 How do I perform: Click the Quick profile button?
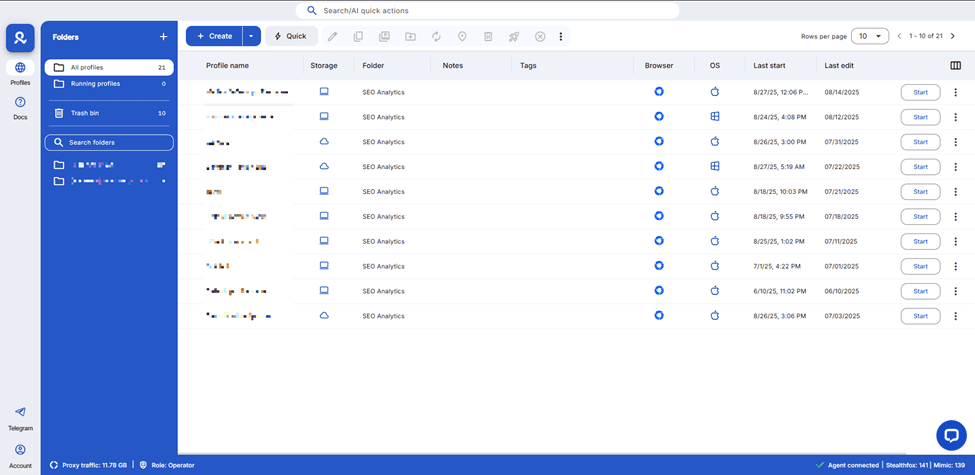tap(291, 37)
